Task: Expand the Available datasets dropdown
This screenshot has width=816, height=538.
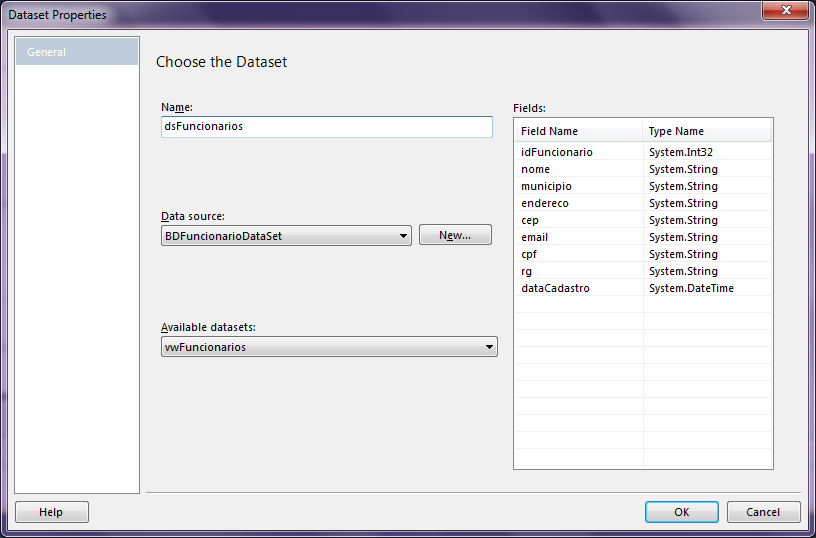Action: tap(329, 347)
